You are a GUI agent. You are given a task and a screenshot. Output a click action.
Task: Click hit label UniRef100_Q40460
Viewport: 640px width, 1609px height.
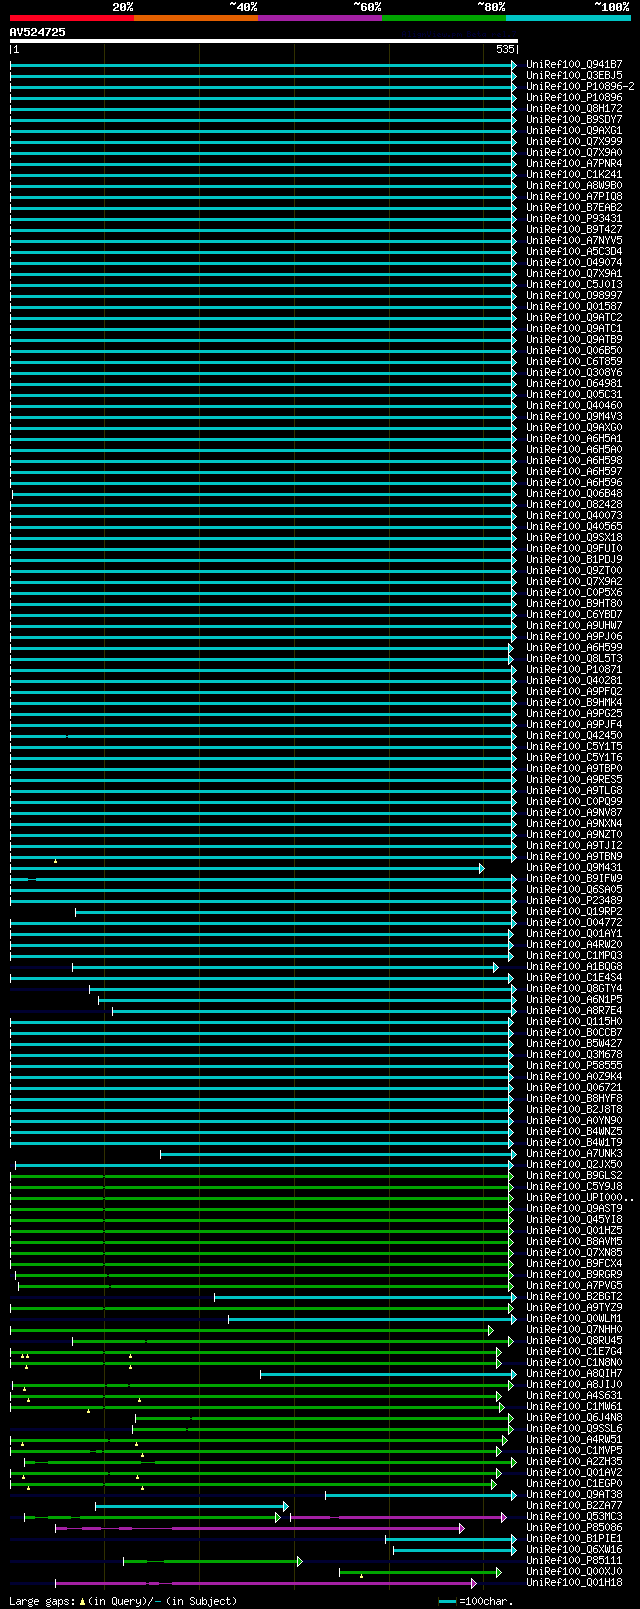(x=574, y=405)
